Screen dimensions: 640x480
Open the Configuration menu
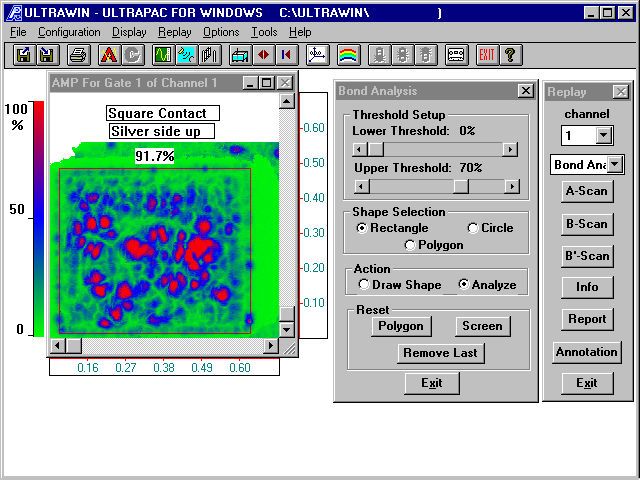pyautogui.click(x=69, y=32)
